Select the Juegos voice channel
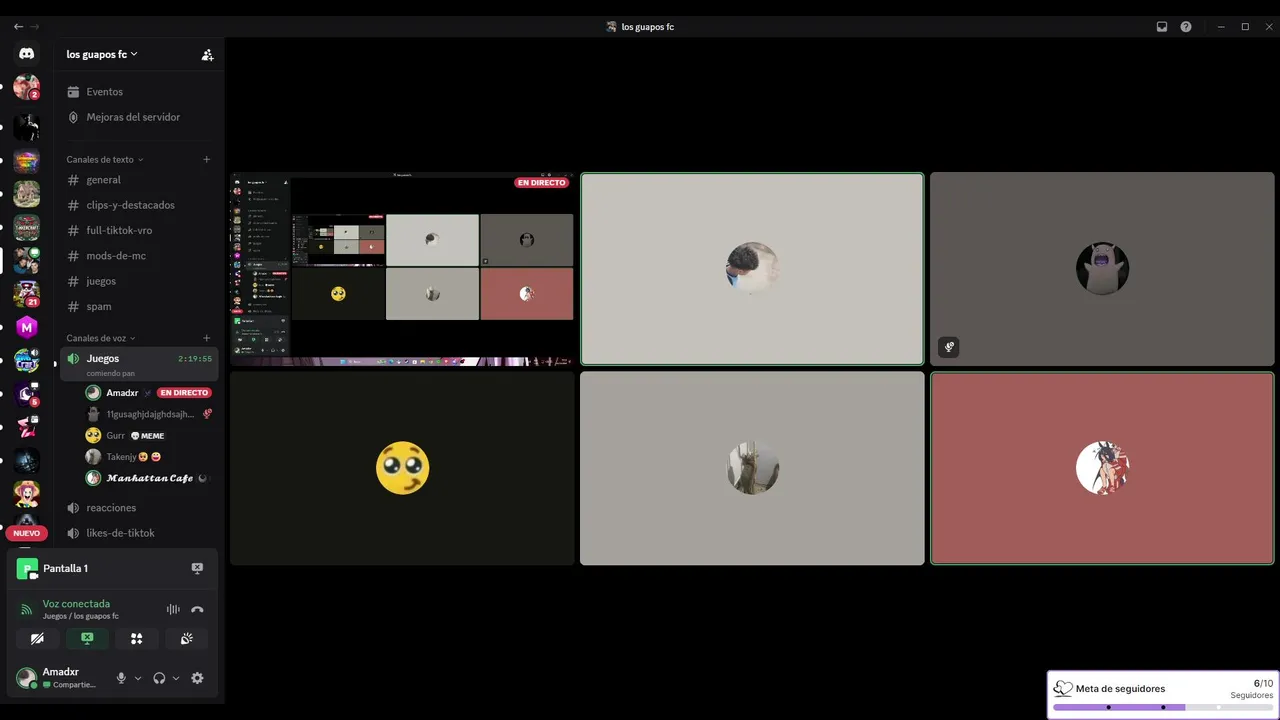The image size is (1280, 720). pyautogui.click(x=139, y=364)
